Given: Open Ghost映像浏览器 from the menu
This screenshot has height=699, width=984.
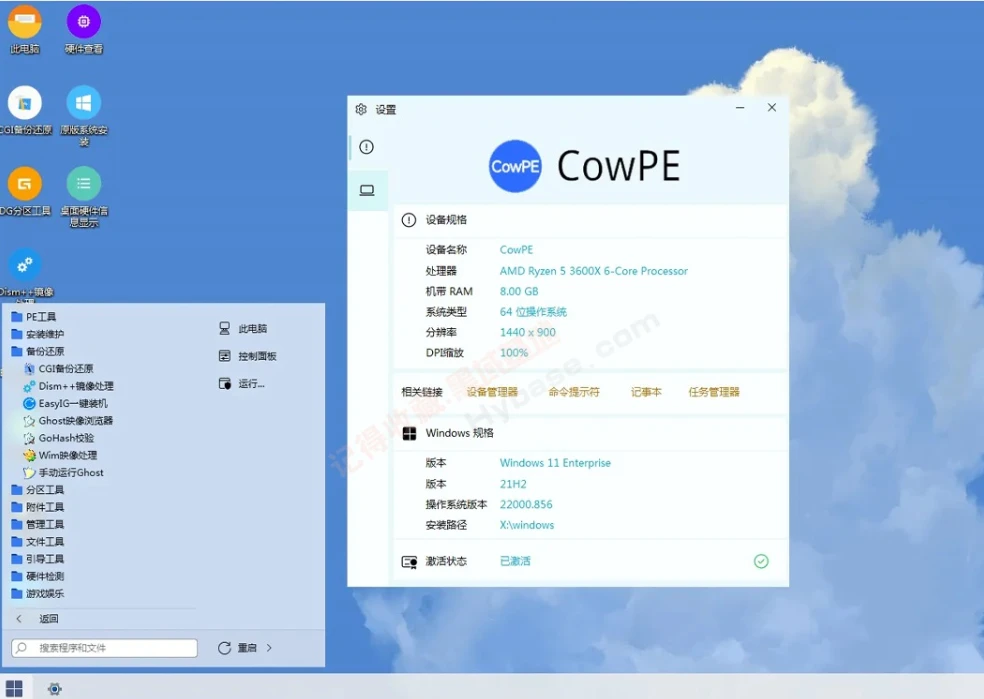Looking at the screenshot, I should pos(75,421).
